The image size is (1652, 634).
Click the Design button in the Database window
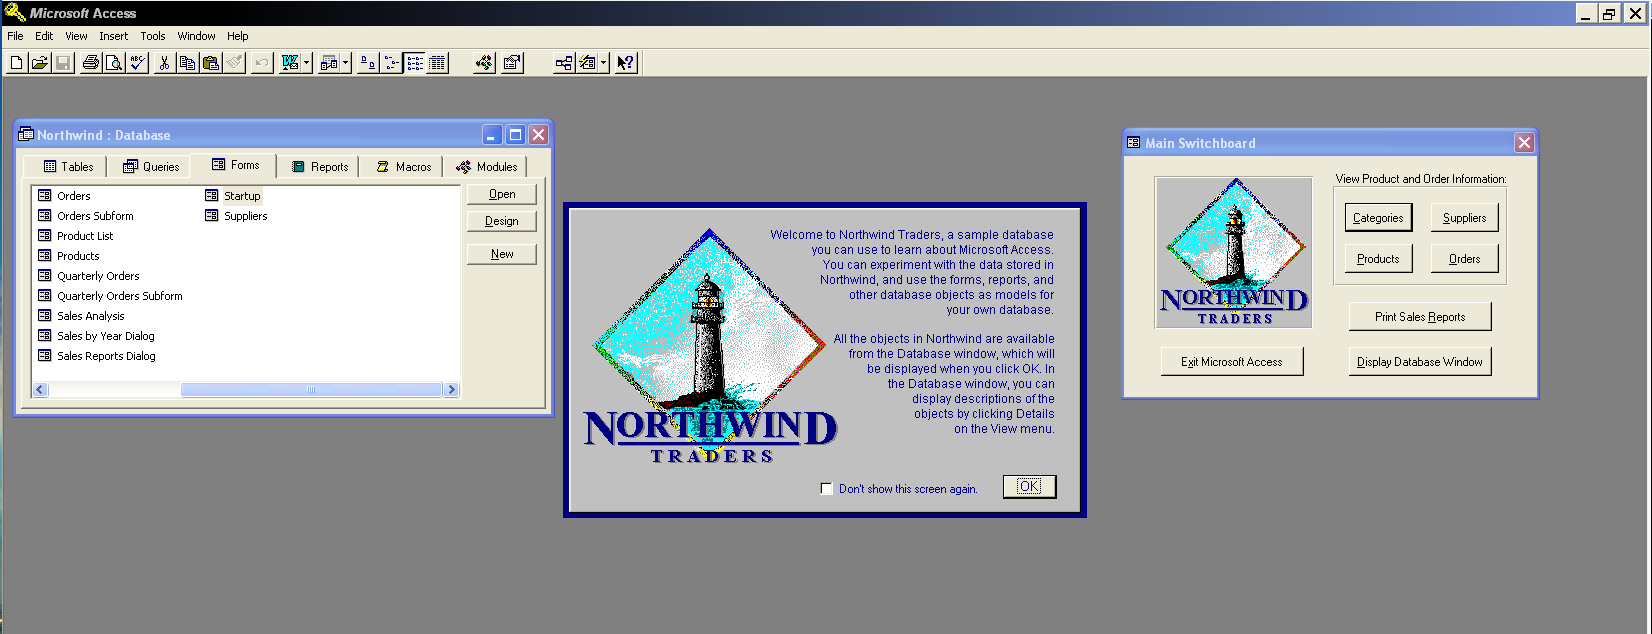click(502, 221)
